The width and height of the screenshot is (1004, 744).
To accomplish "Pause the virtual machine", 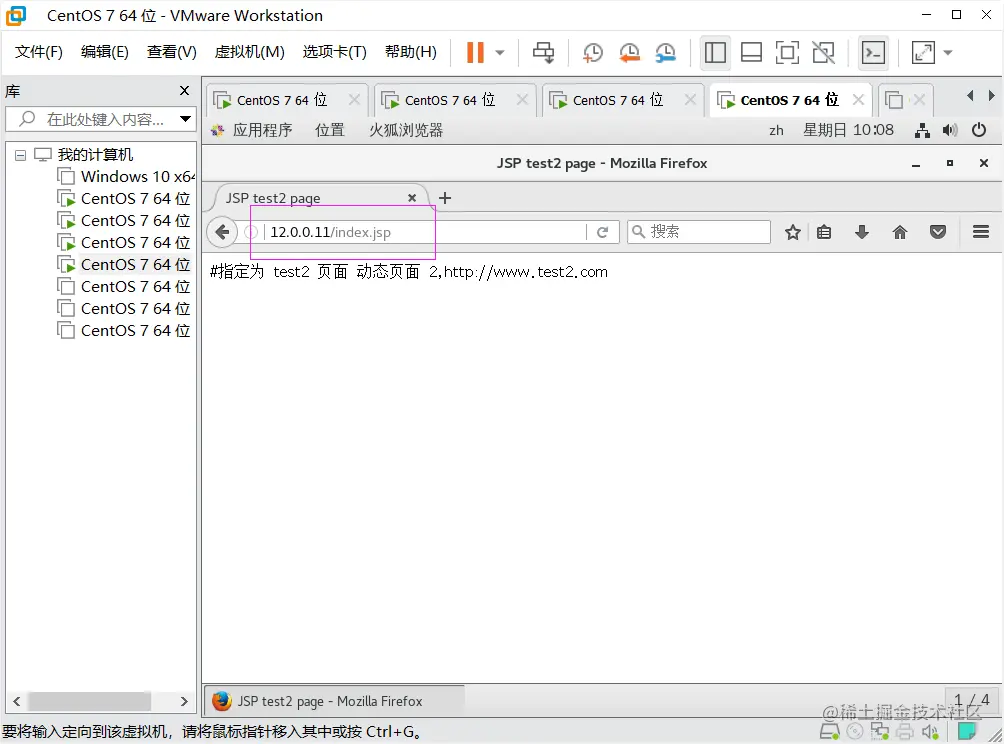I will point(475,53).
